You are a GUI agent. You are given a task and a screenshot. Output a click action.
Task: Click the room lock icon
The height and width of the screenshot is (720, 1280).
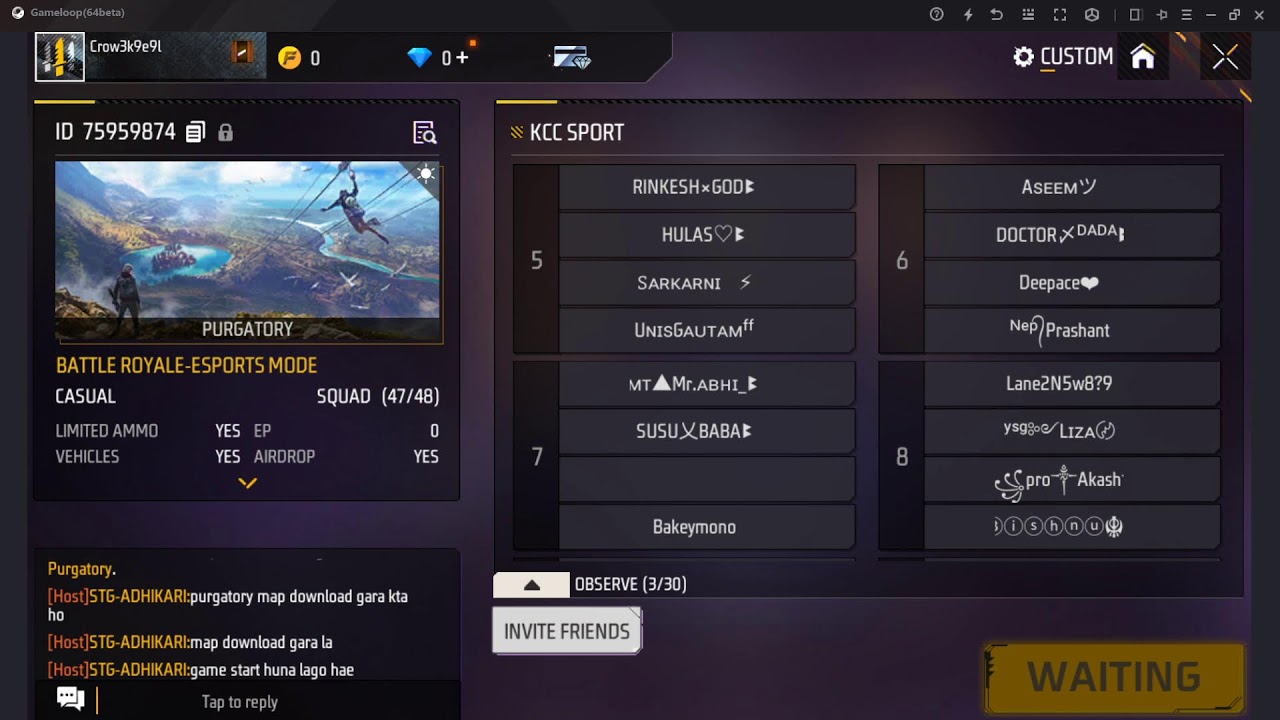click(x=225, y=132)
